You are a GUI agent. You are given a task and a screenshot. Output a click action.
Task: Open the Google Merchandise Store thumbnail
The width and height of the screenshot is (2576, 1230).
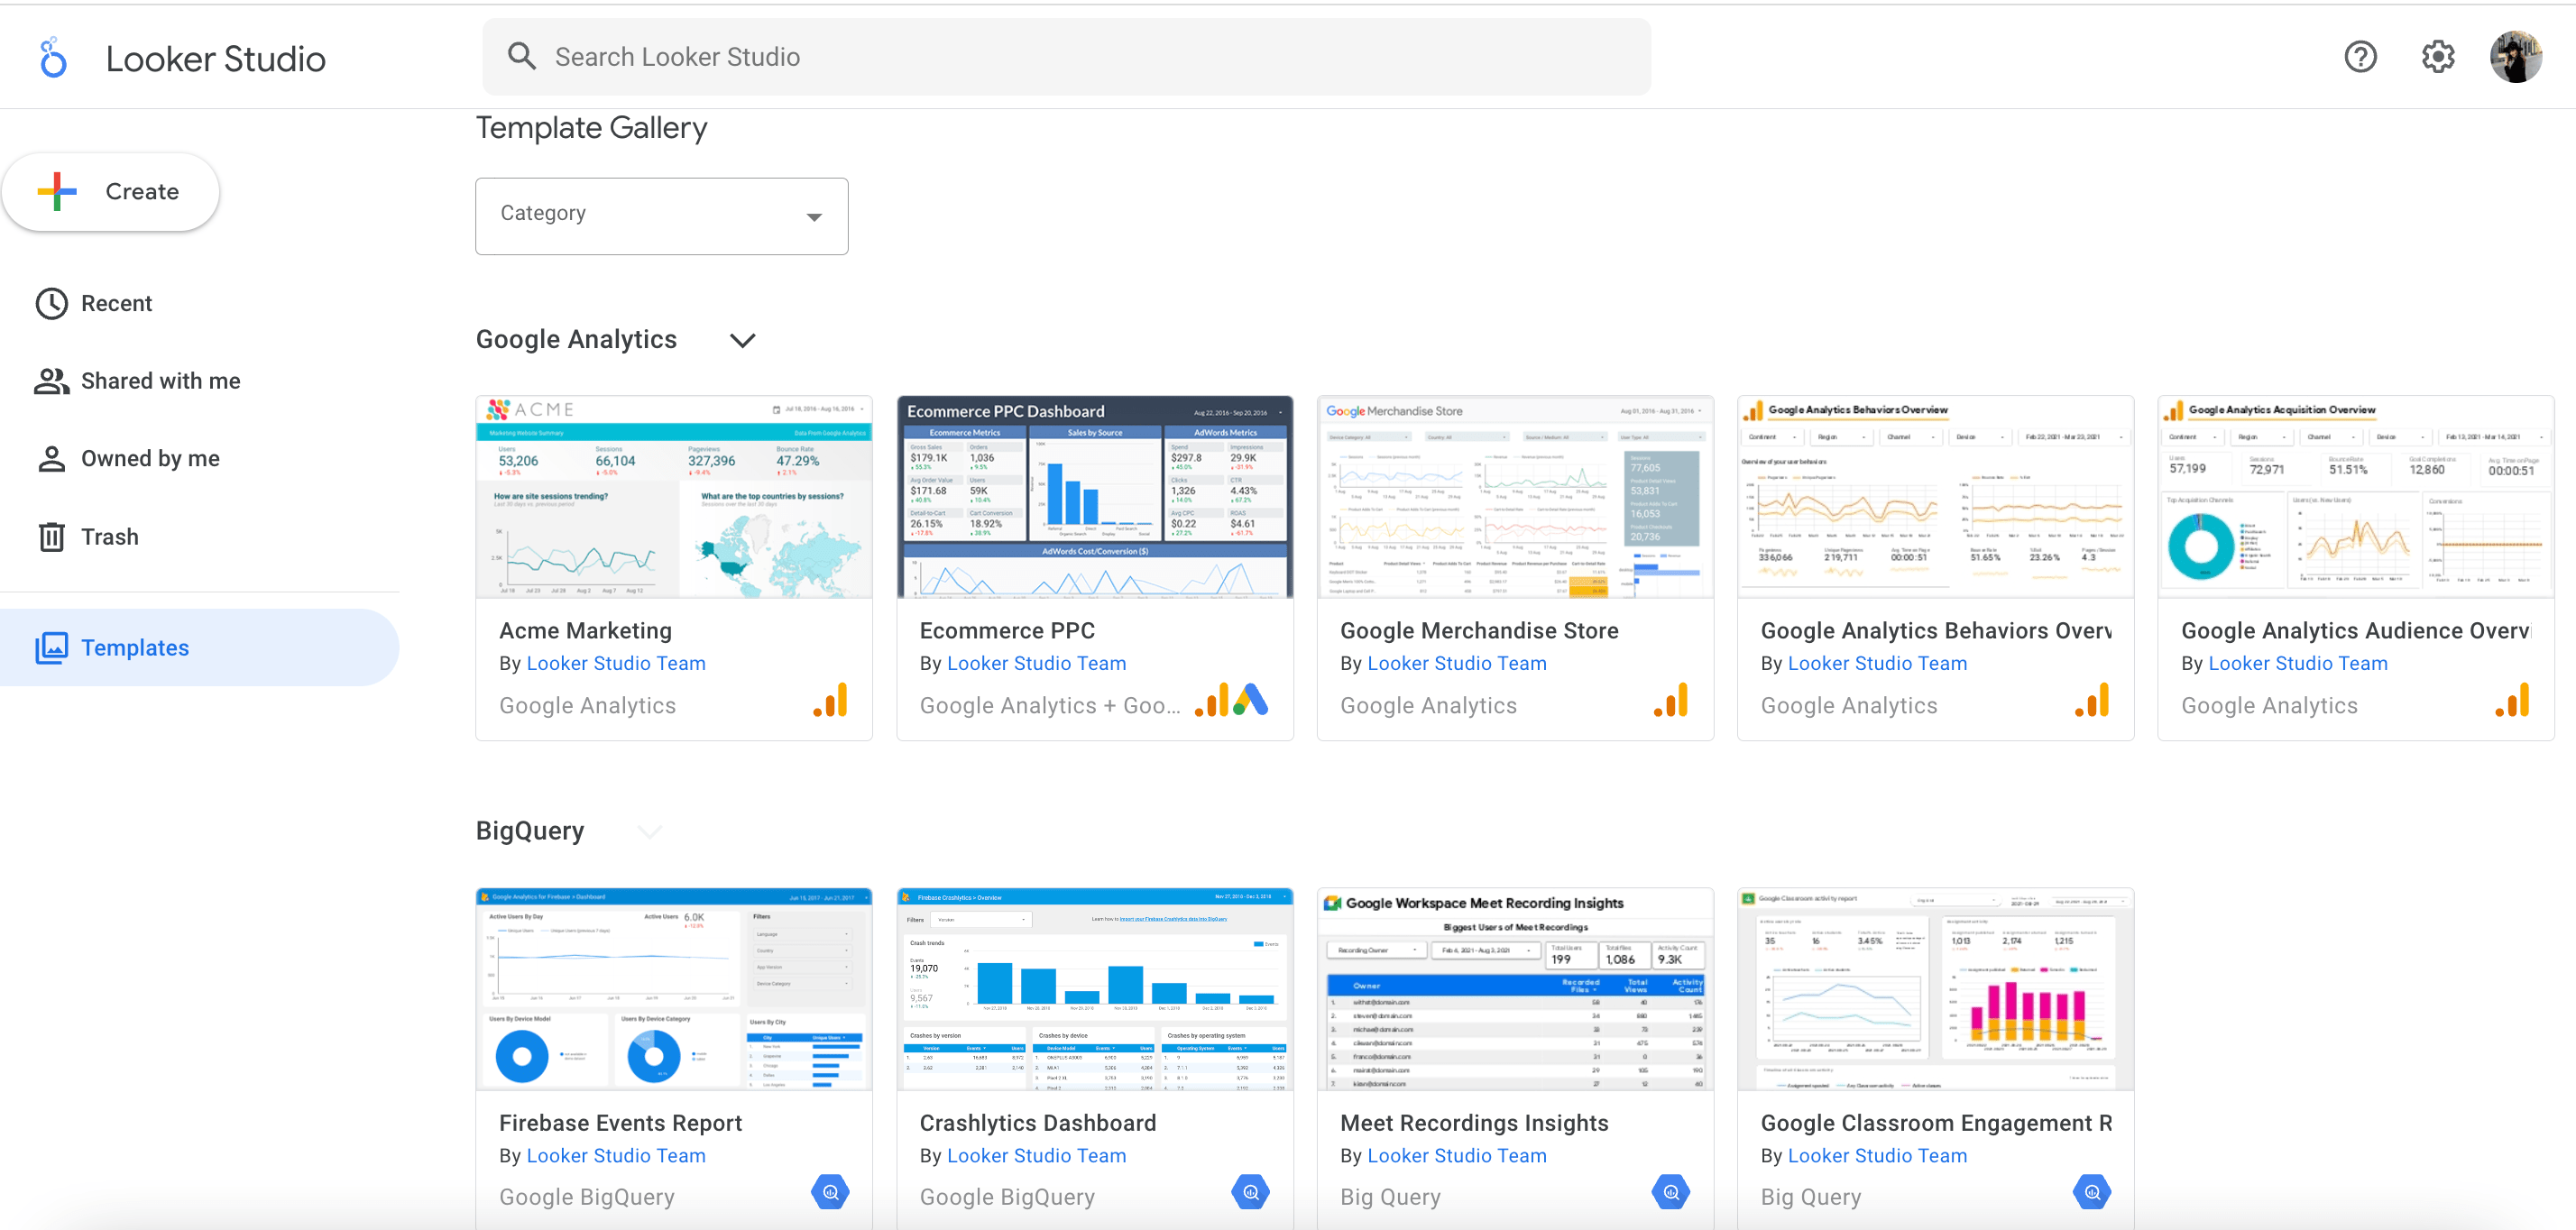pos(1515,497)
